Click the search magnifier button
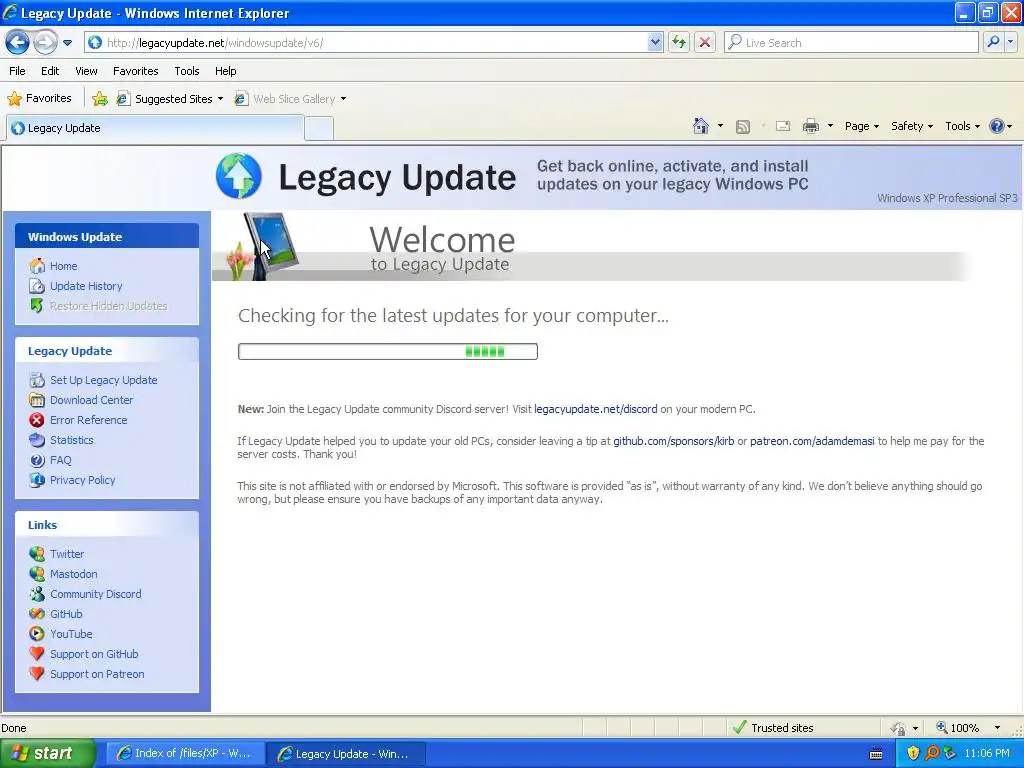 click(993, 42)
